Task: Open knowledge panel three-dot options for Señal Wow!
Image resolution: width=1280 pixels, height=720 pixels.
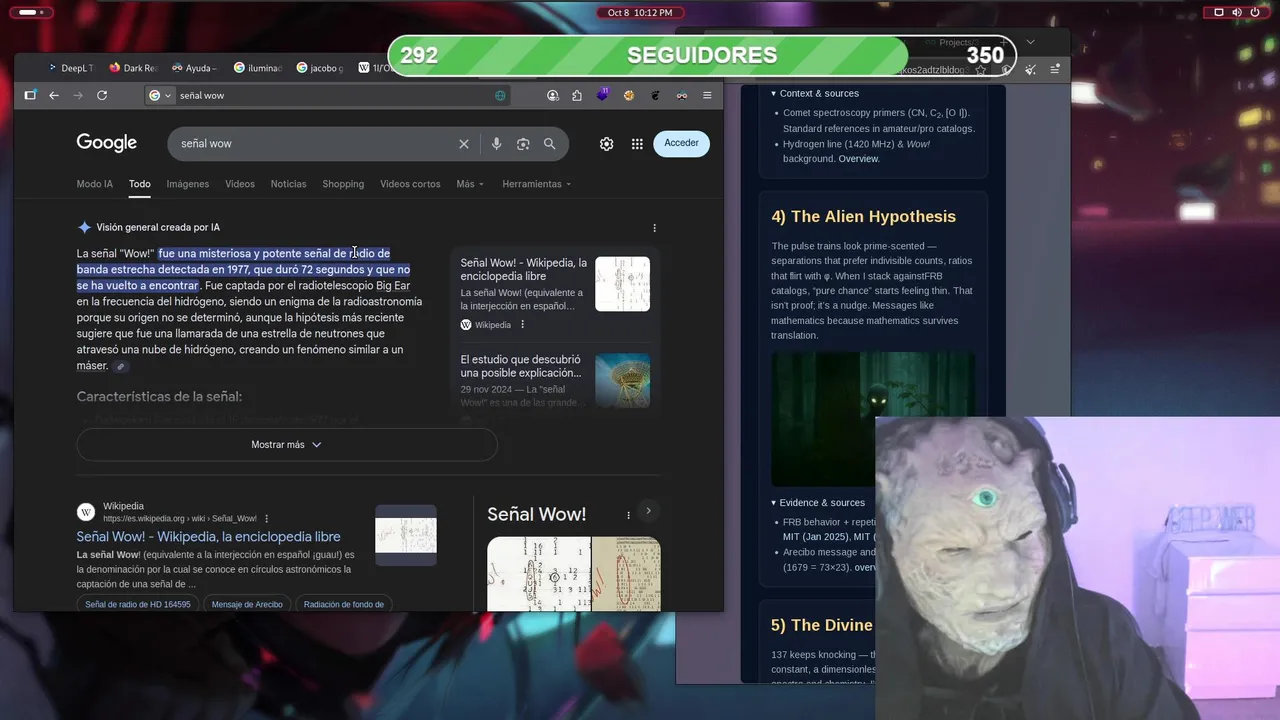Action: tap(628, 515)
